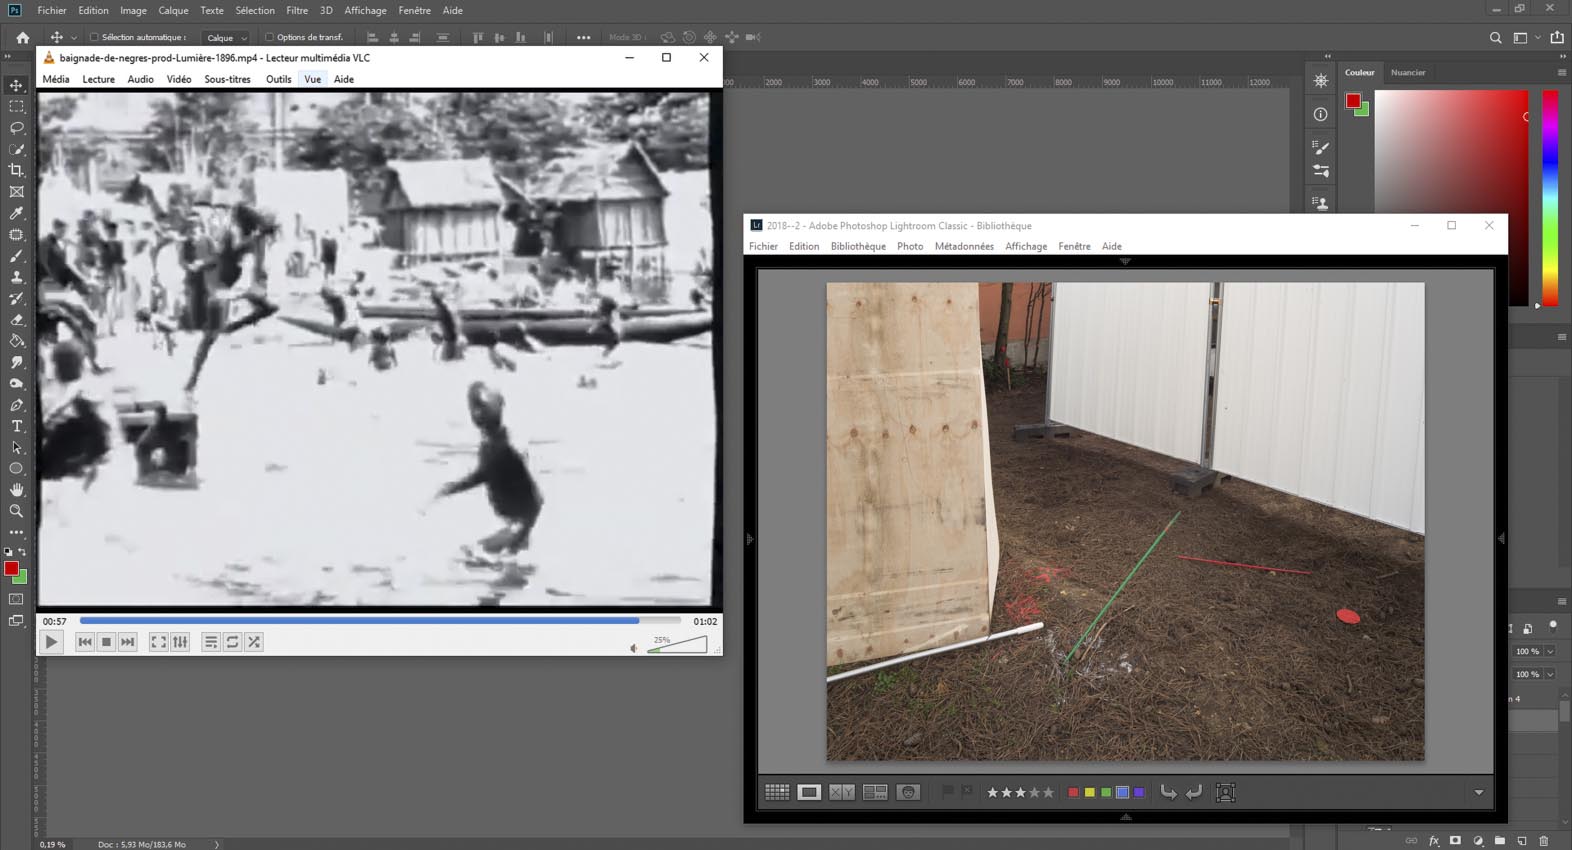Viewport: 1572px width, 850px height.
Task: Open VLC Sous-titres menu
Action: pos(227,79)
